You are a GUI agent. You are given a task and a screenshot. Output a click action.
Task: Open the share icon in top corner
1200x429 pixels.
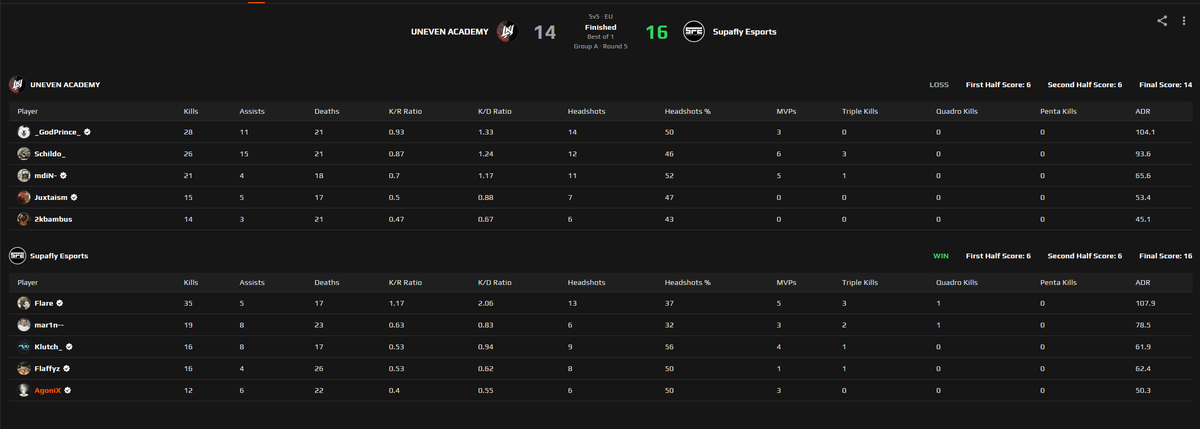[x=1162, y=20]
